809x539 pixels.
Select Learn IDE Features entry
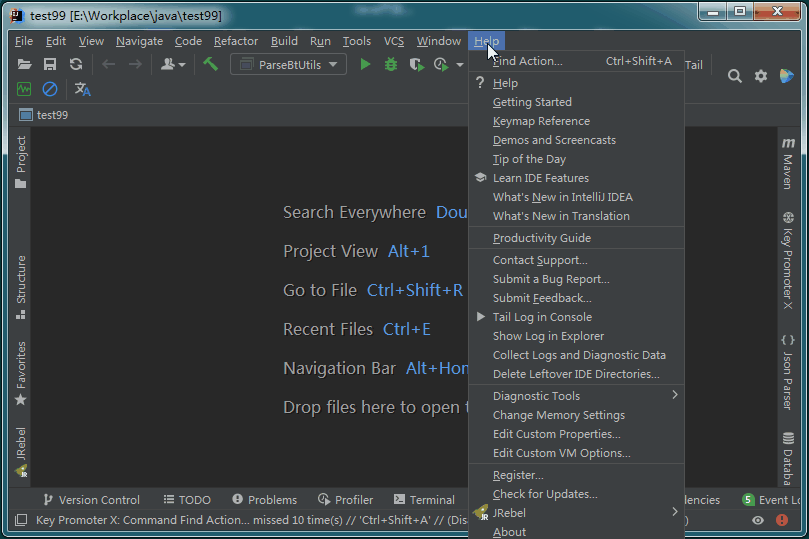[576, 178]
